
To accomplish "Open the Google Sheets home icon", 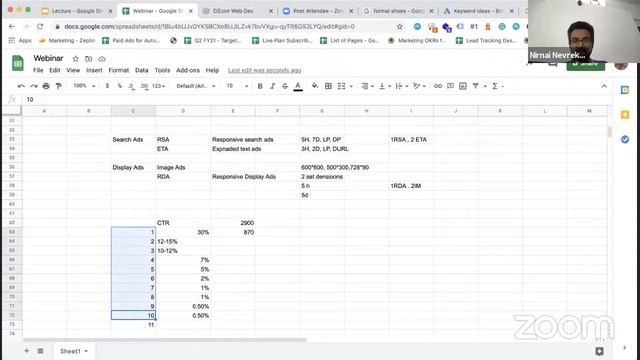I will tap(18, 63).
